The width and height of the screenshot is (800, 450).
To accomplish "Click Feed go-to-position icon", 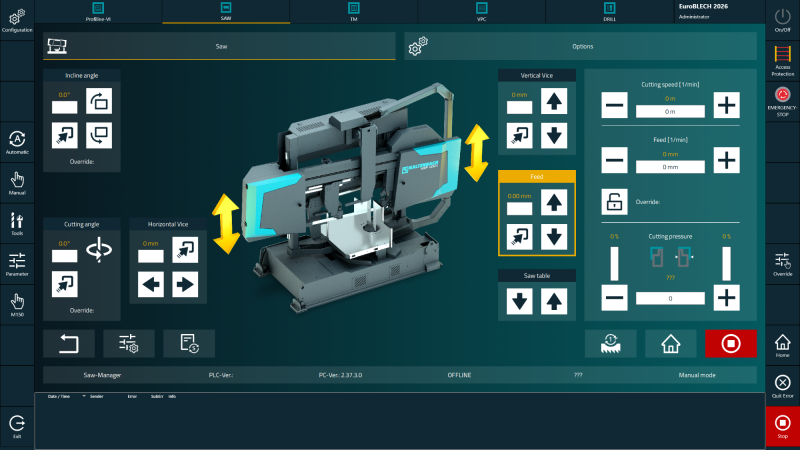I will click(x=519, y=237).
